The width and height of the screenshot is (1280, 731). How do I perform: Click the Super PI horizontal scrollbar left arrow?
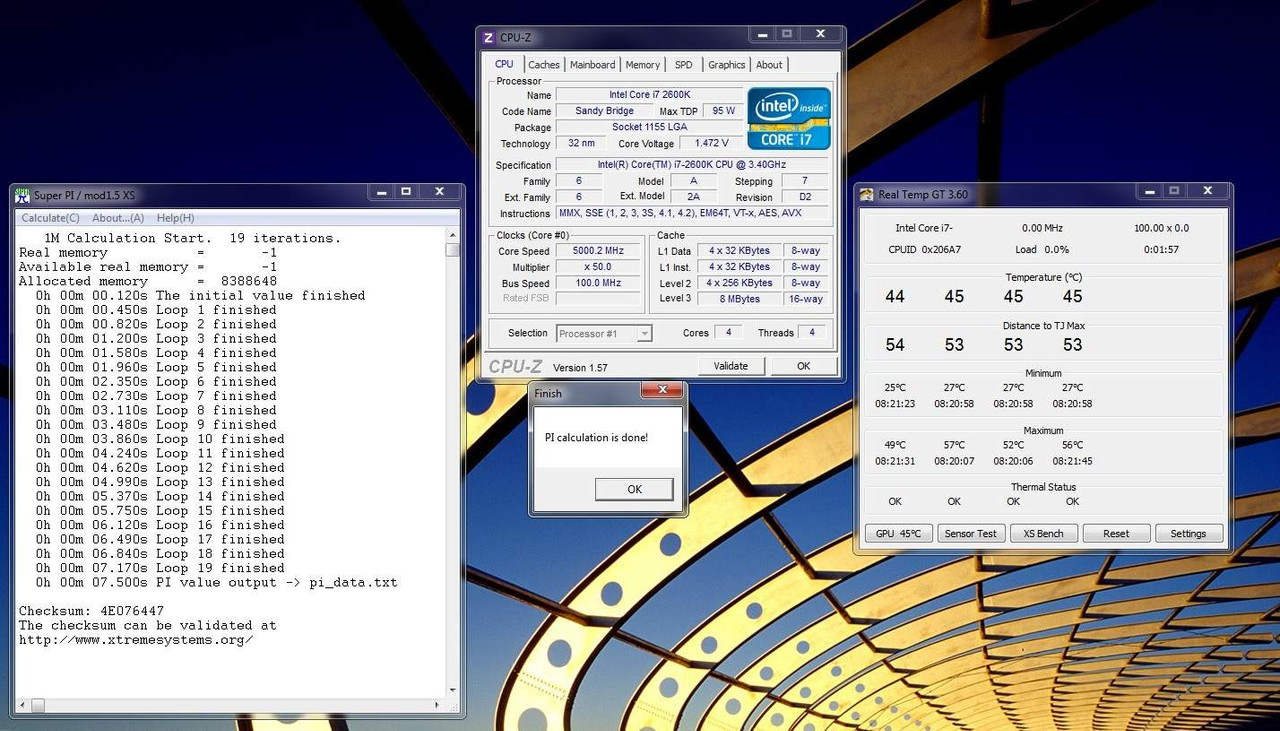pos(23,704)
